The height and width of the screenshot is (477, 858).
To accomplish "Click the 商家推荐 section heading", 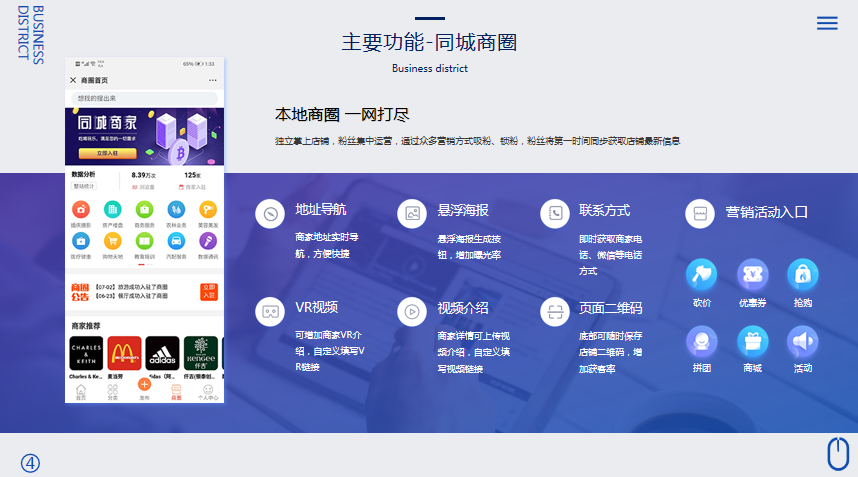I will pos(86,325).
